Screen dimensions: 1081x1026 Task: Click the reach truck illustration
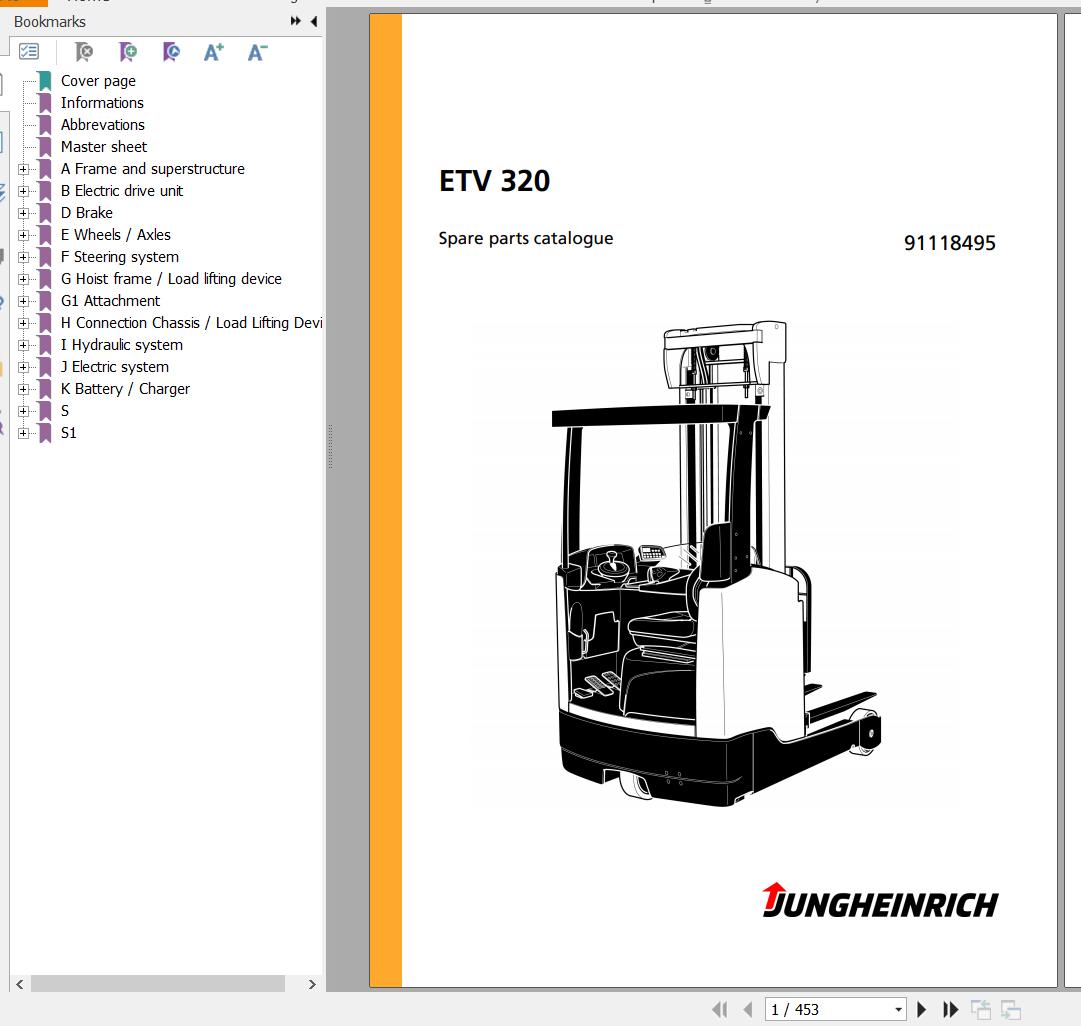716,563
